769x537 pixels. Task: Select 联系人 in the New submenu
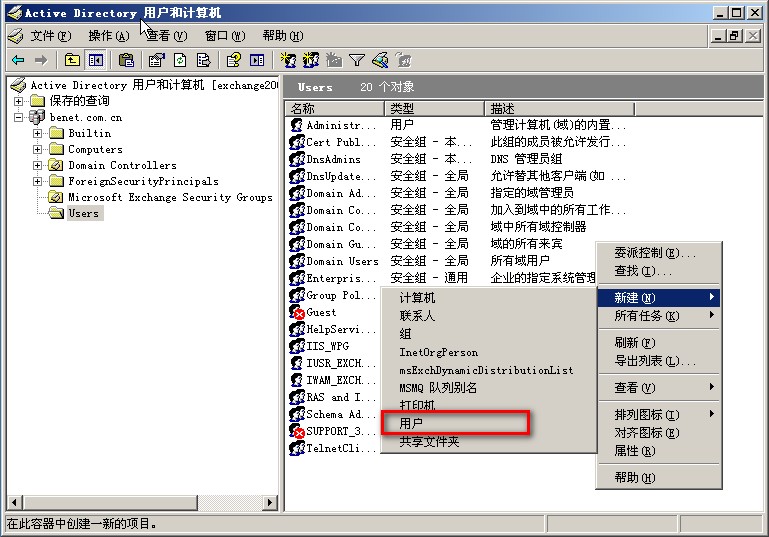(488, 316)
